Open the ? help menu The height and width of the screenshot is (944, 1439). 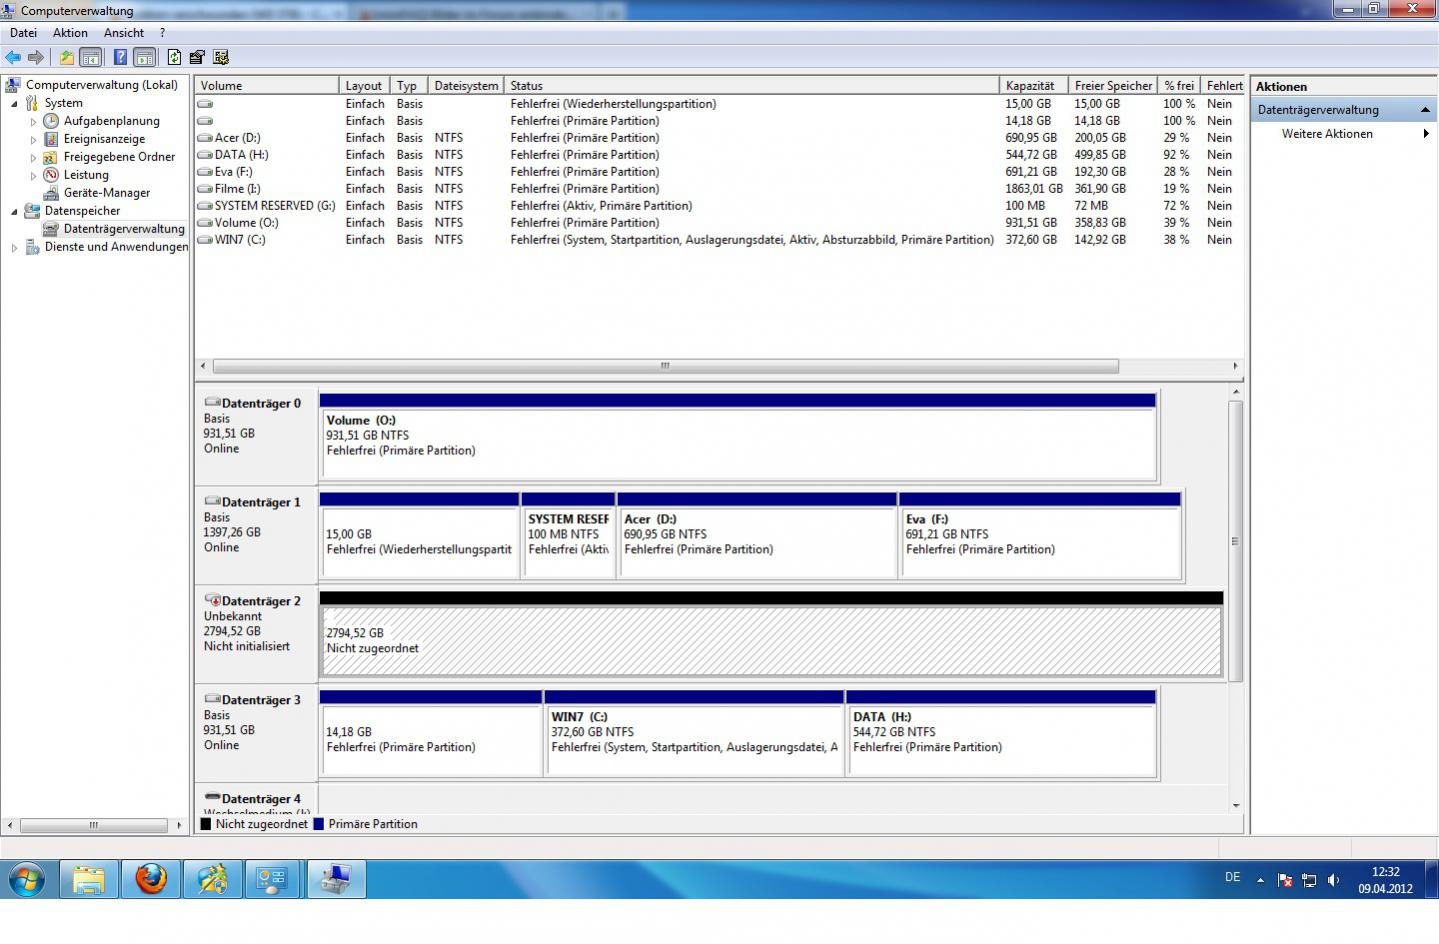162,33
